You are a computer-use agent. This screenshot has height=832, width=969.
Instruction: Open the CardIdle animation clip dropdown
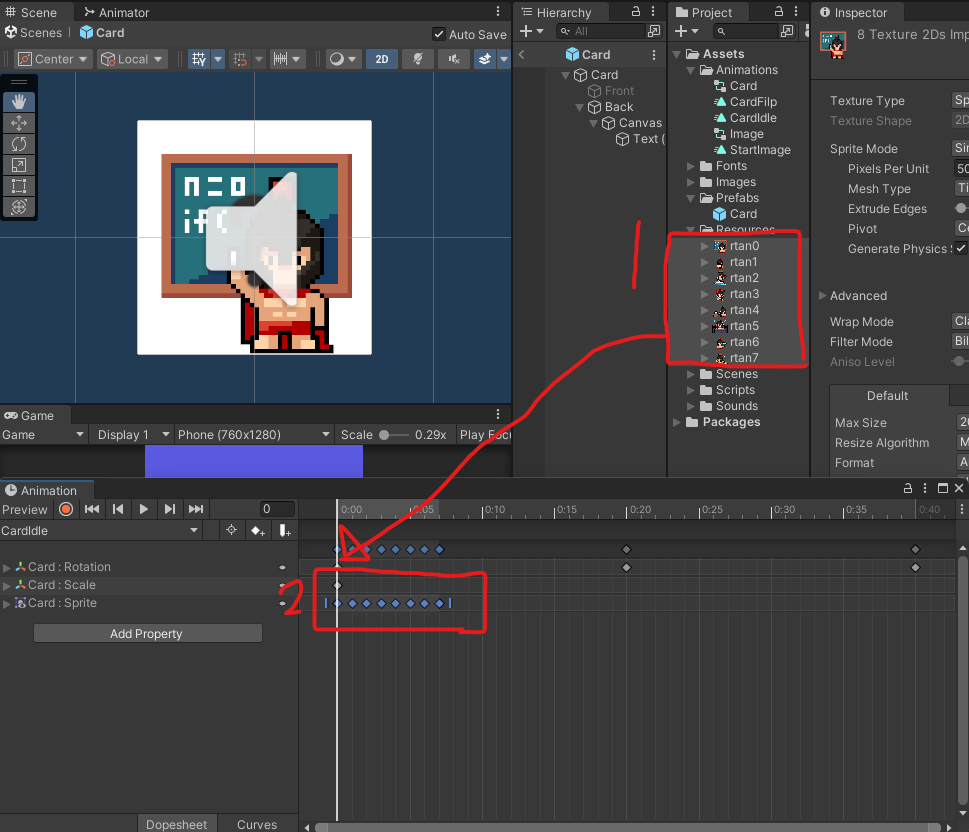100,531
